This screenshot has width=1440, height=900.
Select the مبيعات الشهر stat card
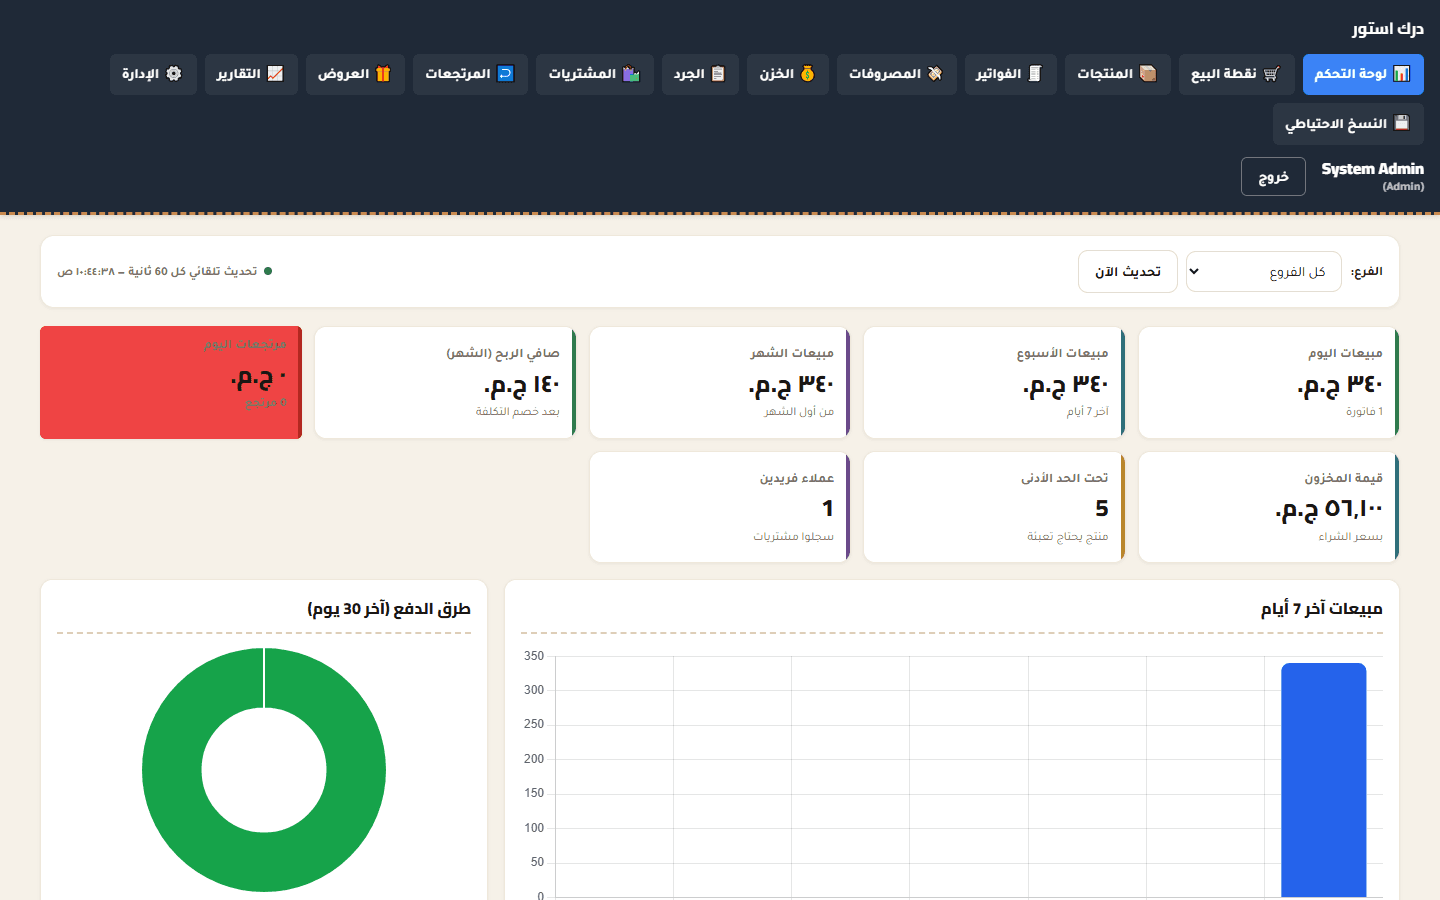720,383
